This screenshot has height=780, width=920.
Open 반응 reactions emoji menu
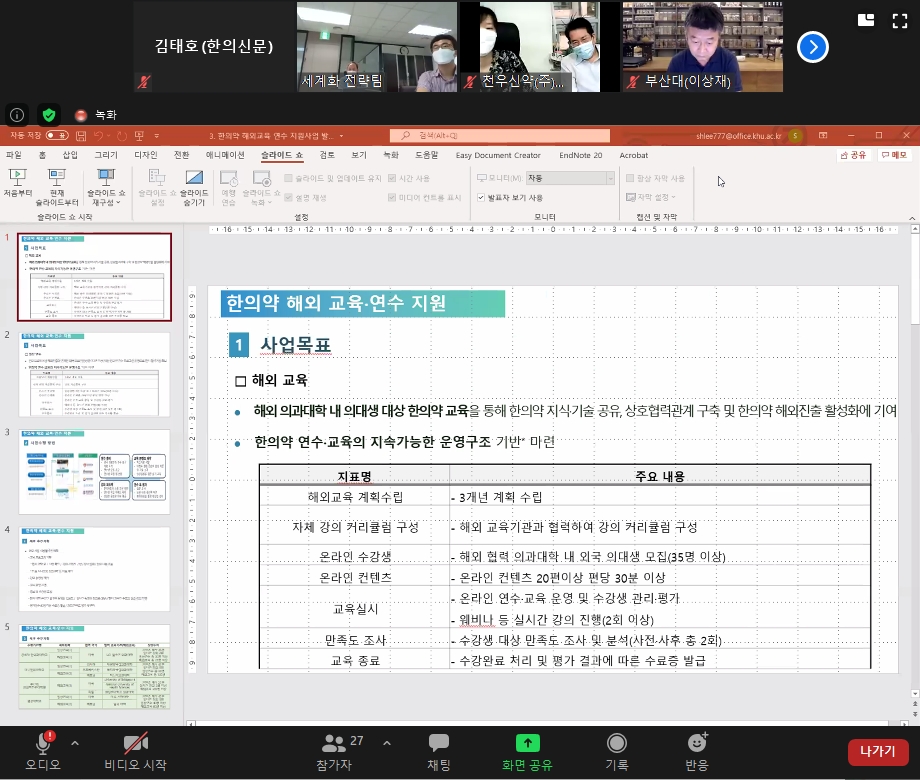pyautogui.click(x=697, y=743)
